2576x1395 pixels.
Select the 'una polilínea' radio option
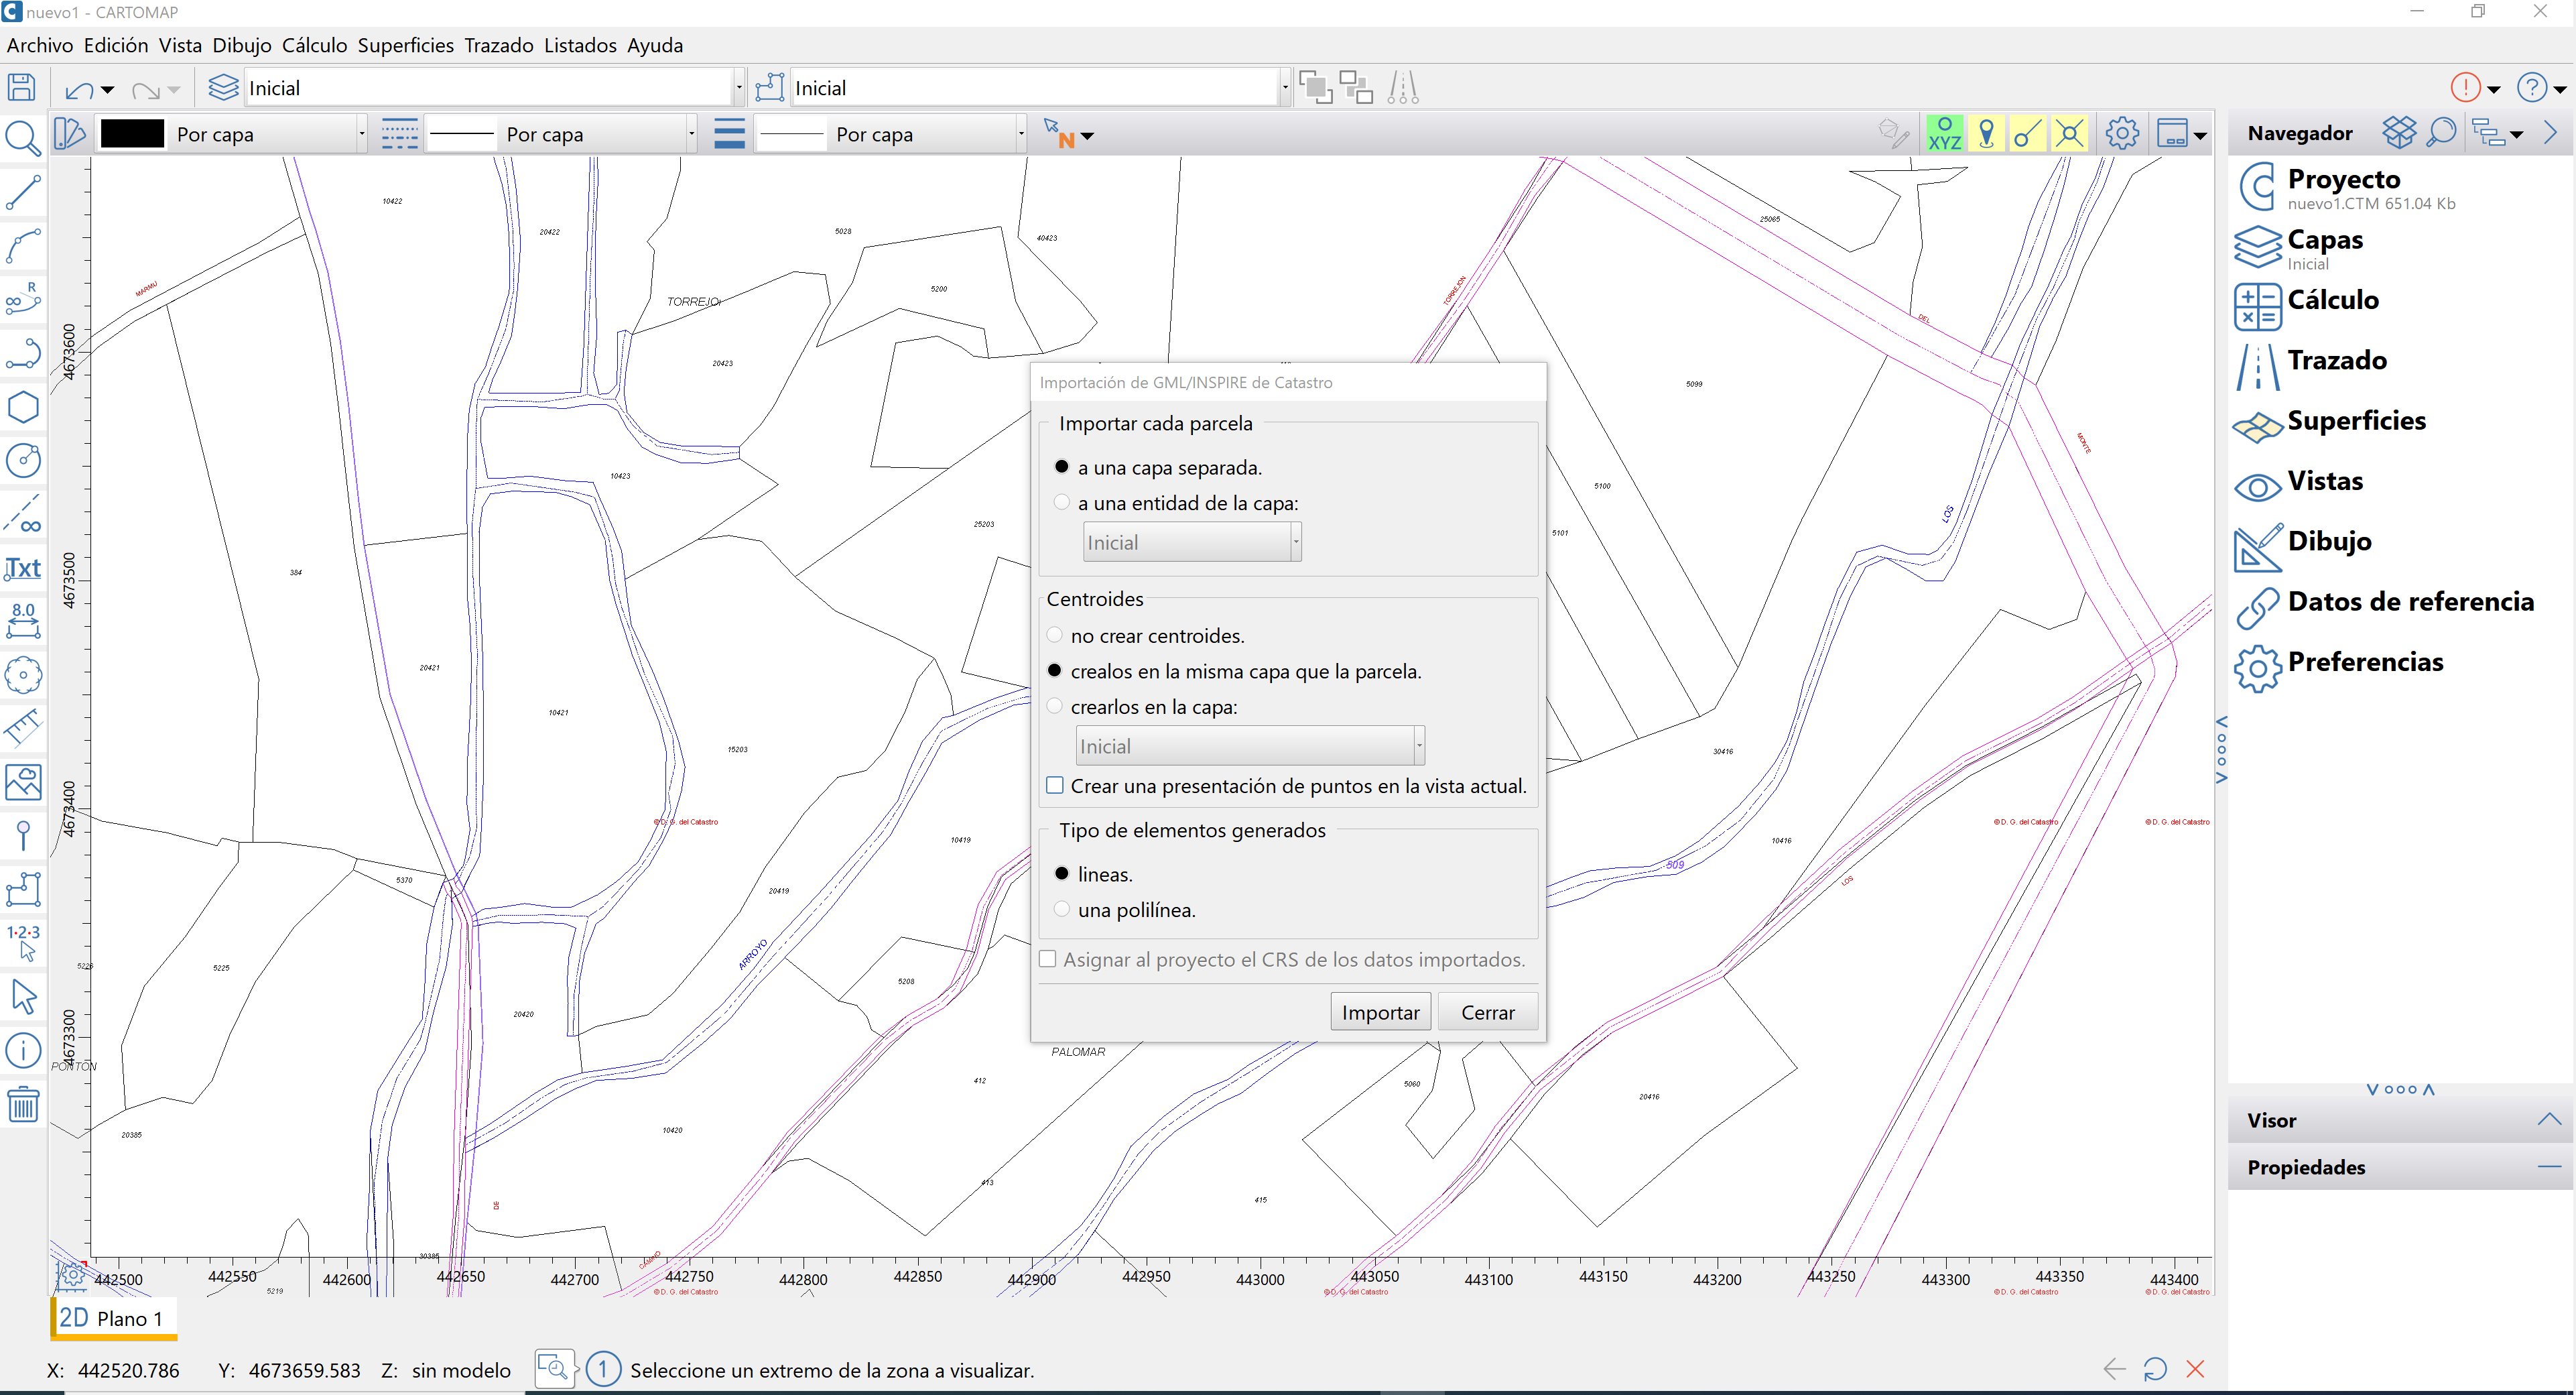click(1062, 909)
